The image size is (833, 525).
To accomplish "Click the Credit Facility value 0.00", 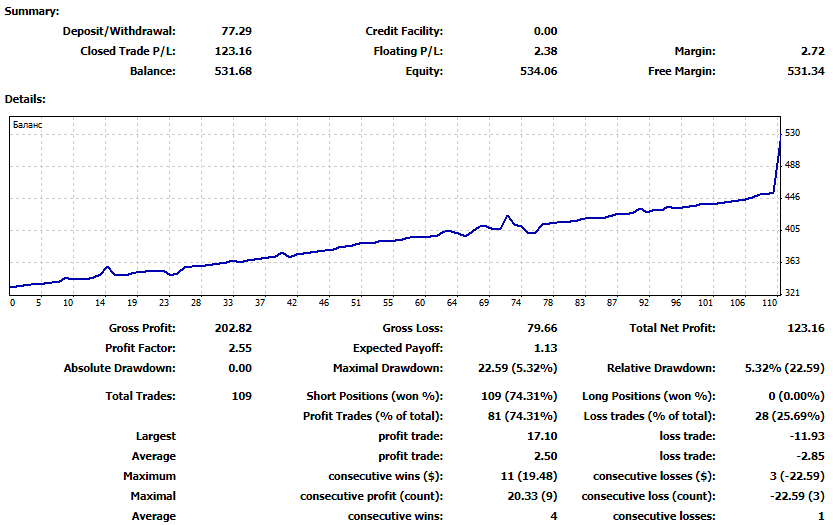I will coord(546,31).
